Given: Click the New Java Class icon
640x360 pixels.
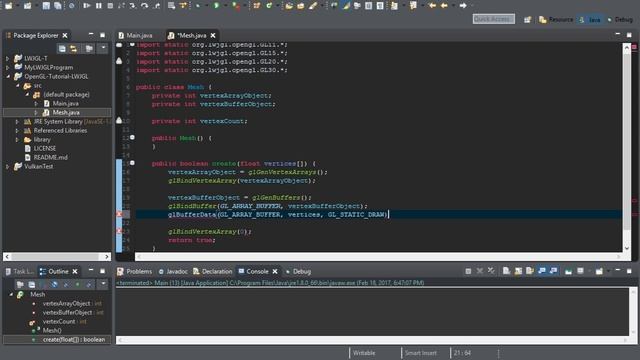Looking at the screenshot, I should [269, 6].
